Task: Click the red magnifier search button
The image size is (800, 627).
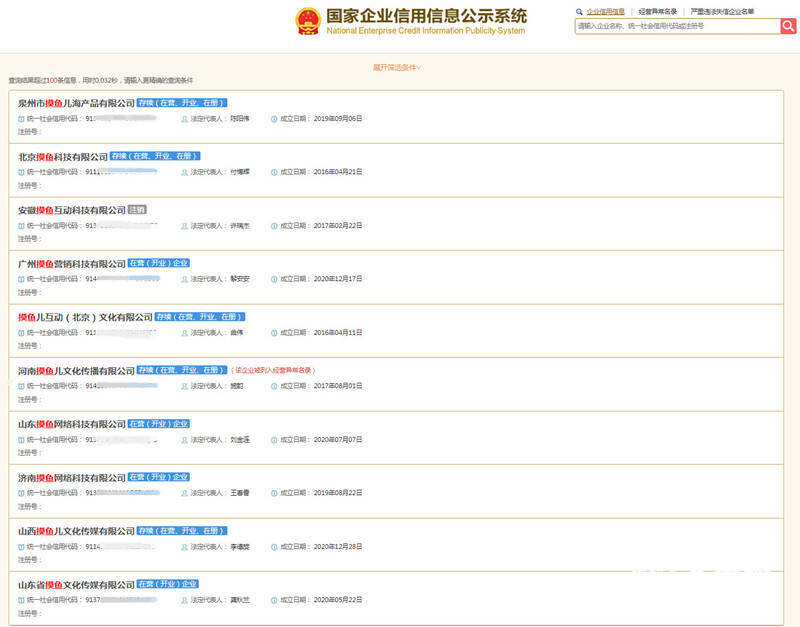Action: (x=788, y=26)
